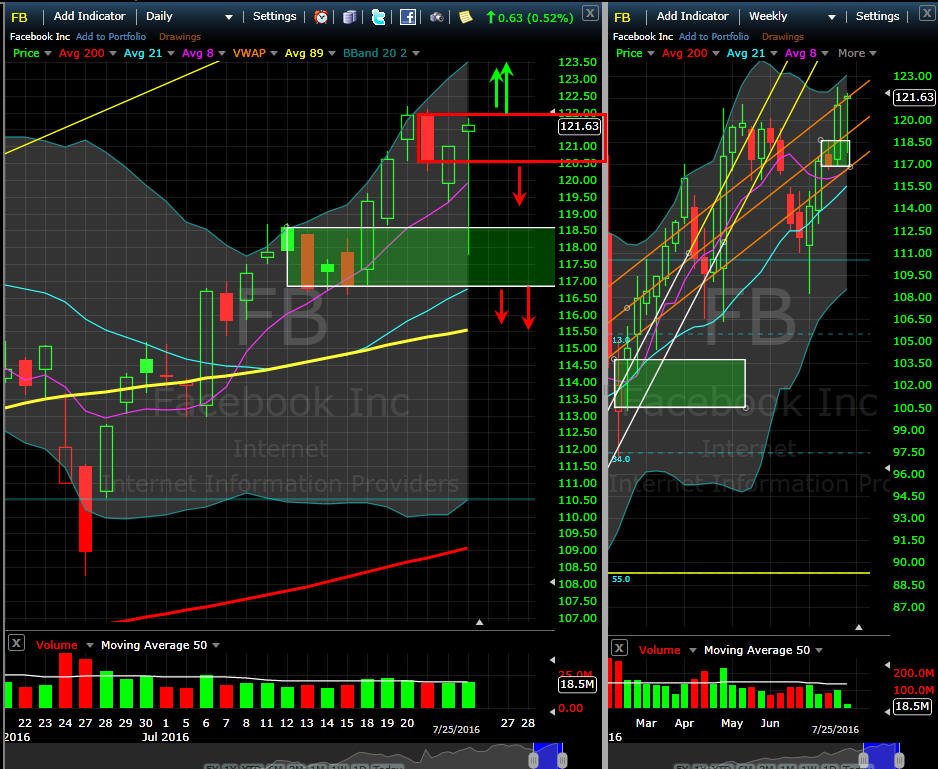938x769 pixels.
Task: Click the daily chart pane resize triangle marker
Action: (x=479, y=622)
